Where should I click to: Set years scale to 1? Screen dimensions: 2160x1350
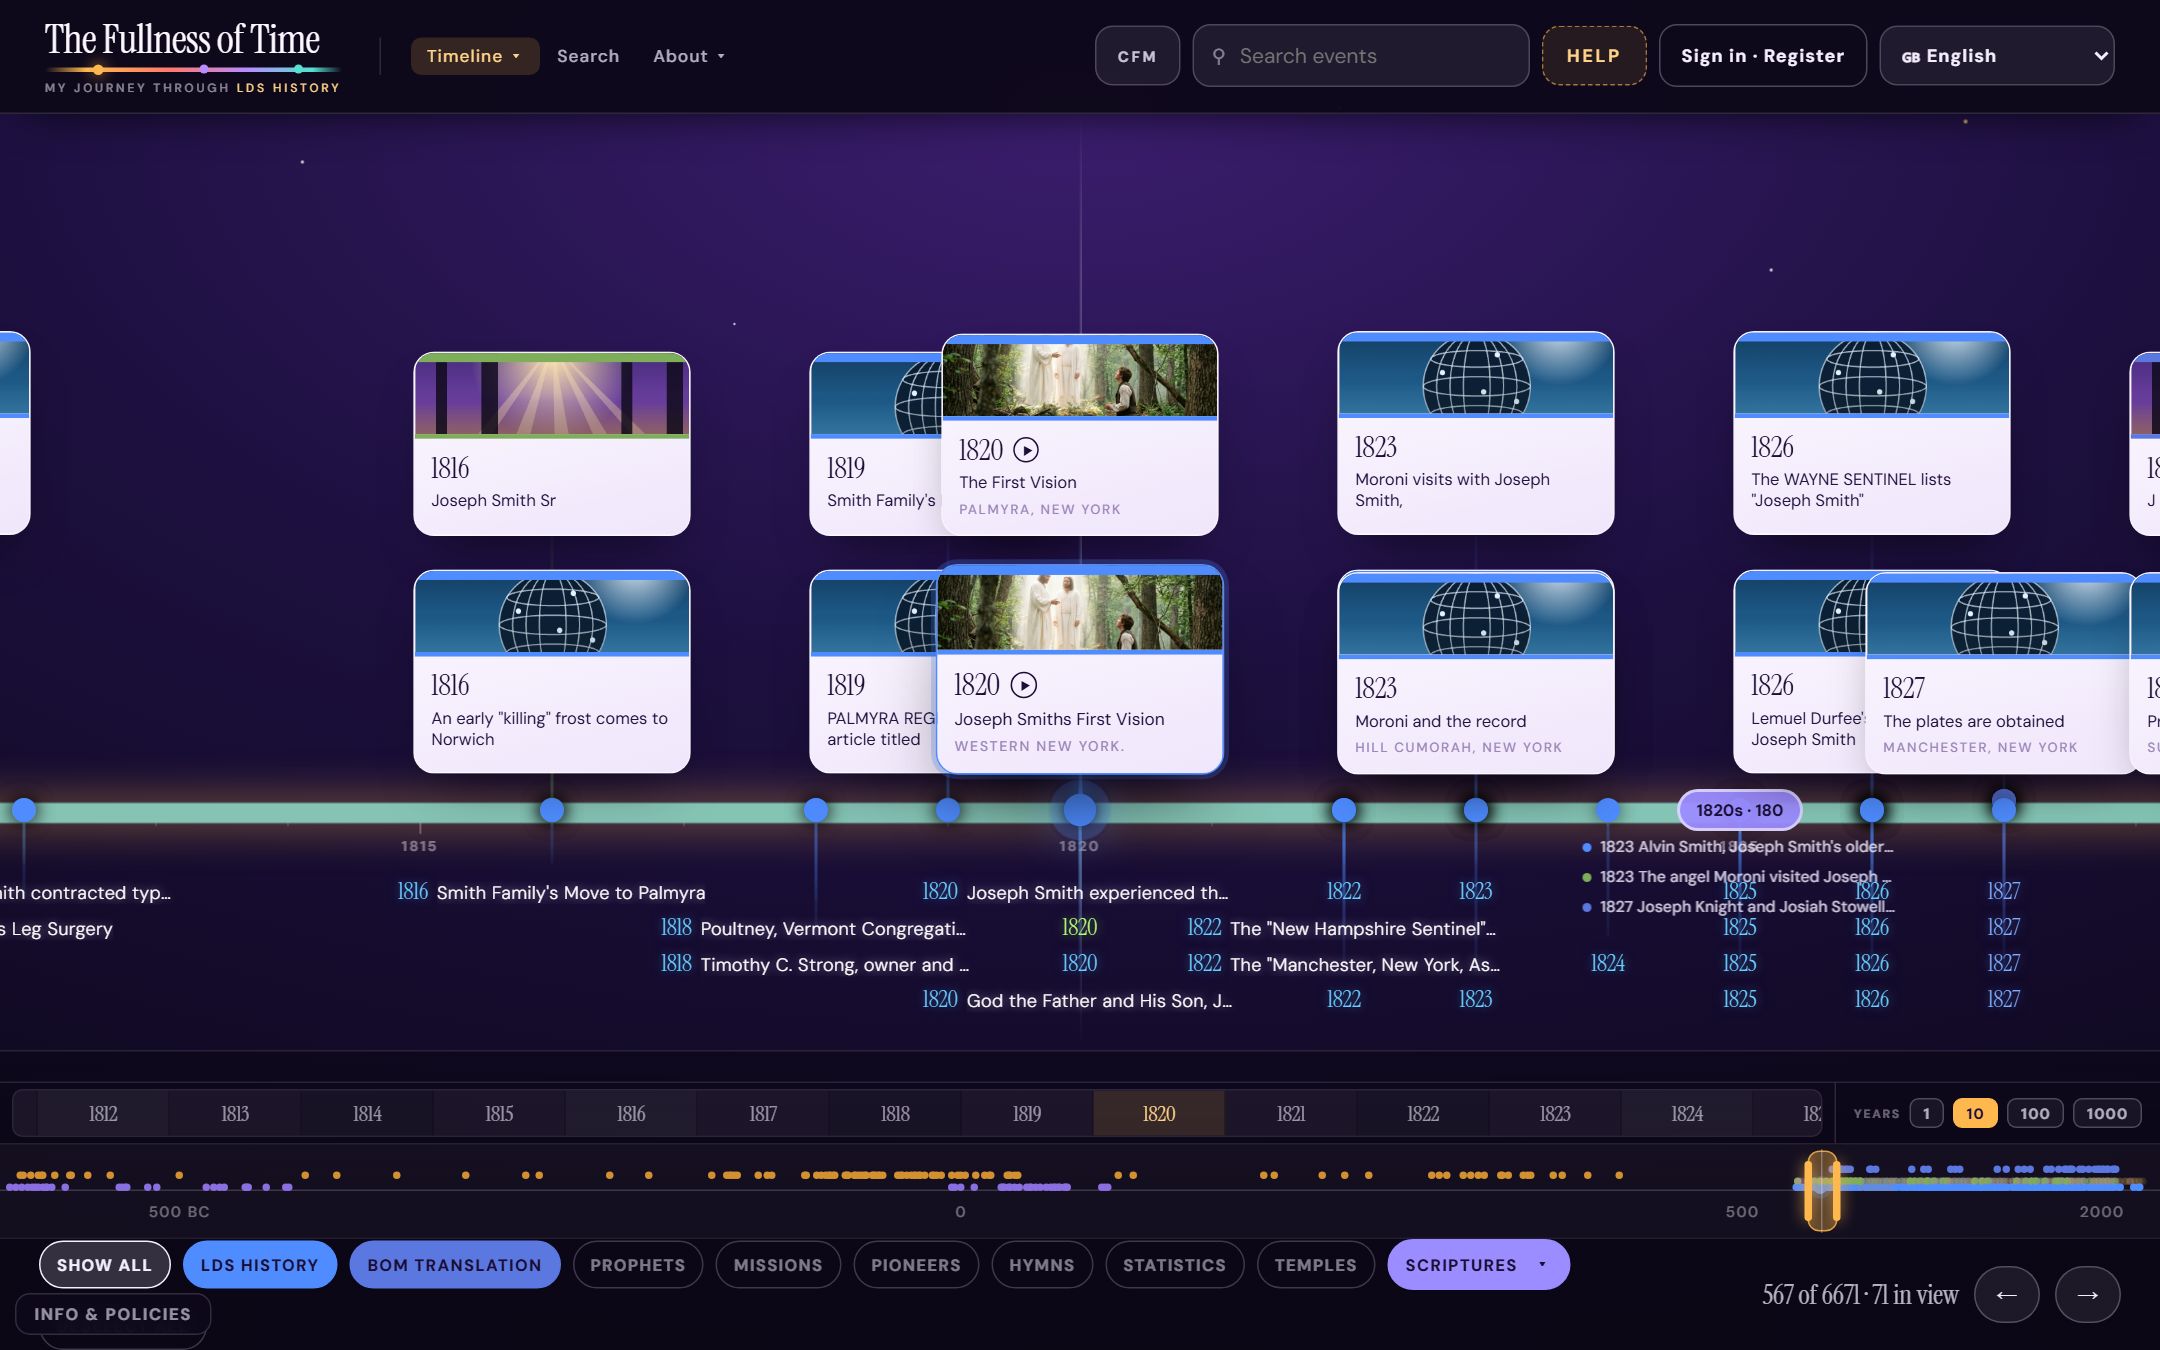(x=1926, y=1113)
